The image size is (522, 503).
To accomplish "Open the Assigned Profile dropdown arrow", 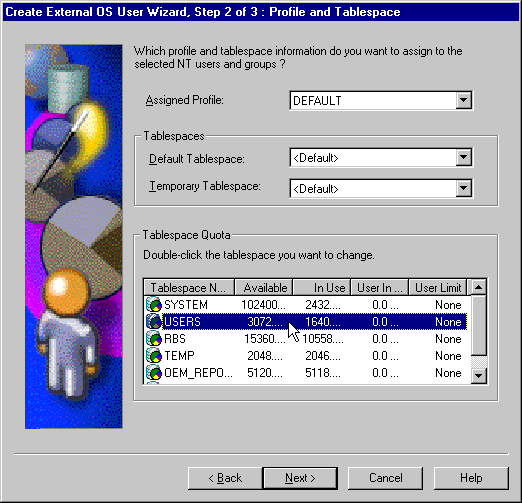I will [x=463, y=100].
